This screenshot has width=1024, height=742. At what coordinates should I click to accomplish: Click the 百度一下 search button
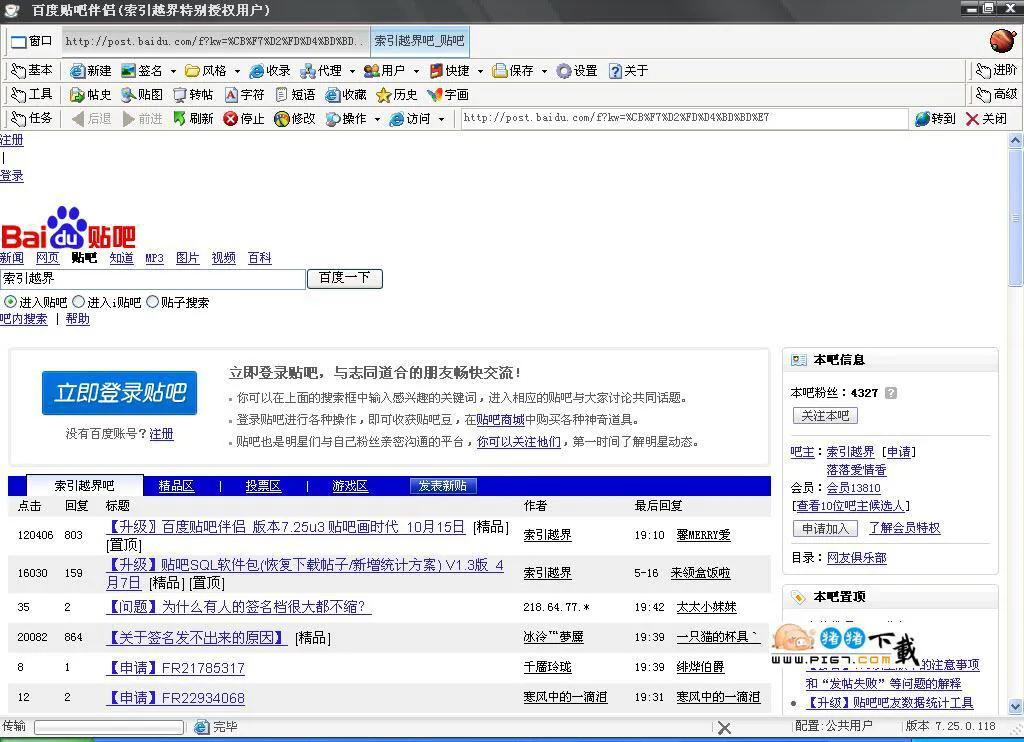[x=344, y=279]
